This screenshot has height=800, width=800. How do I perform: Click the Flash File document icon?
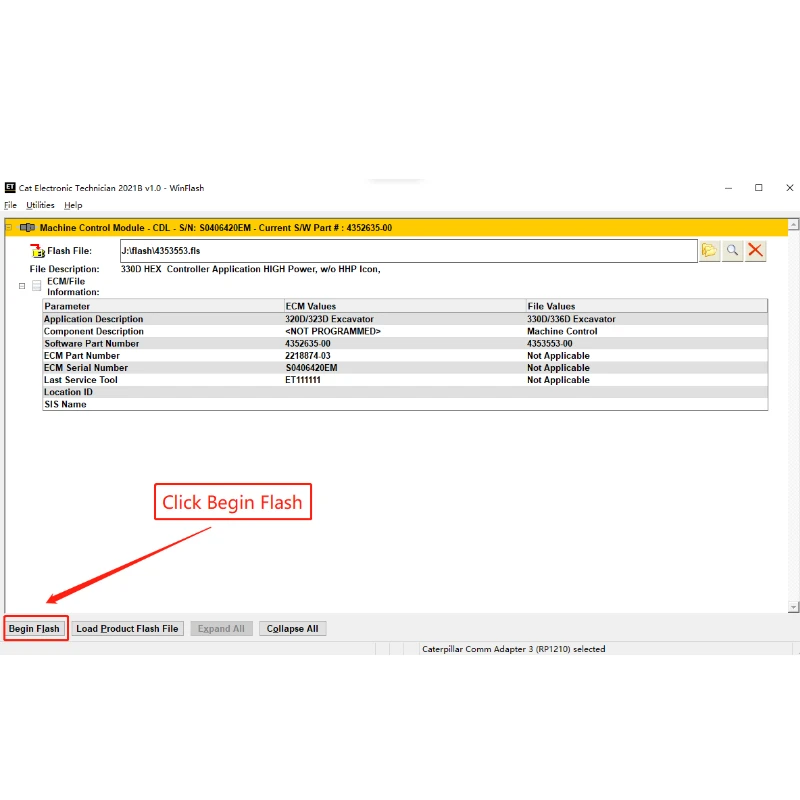(37, 251)
